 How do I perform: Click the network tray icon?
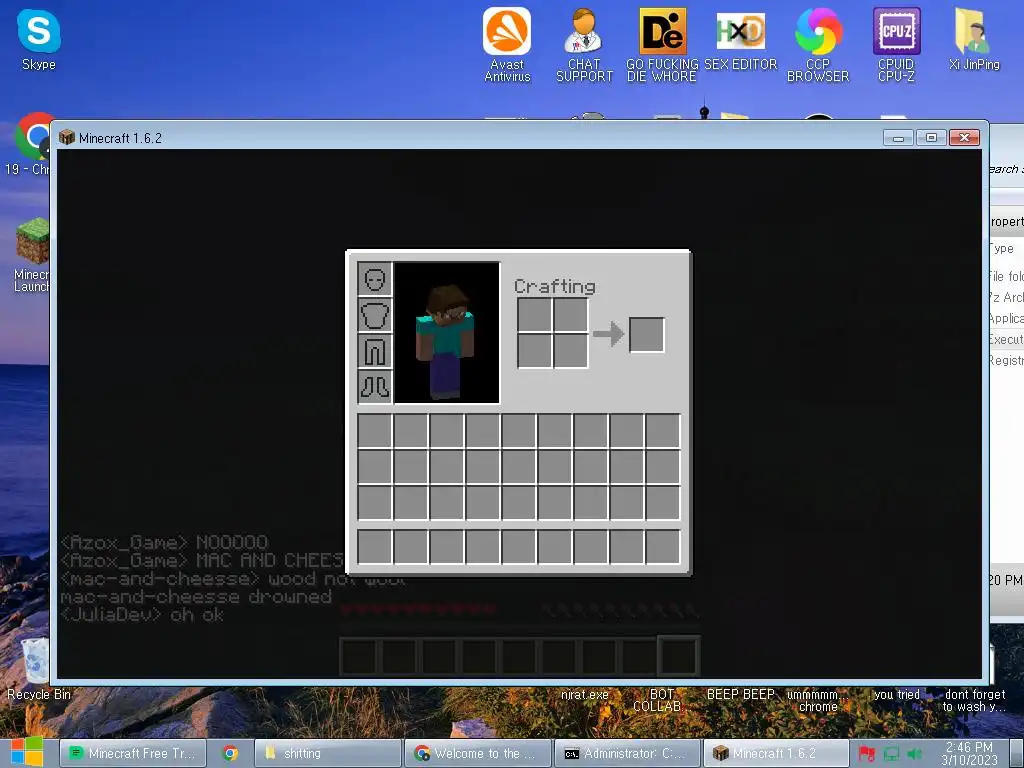[x=891, y=754]
